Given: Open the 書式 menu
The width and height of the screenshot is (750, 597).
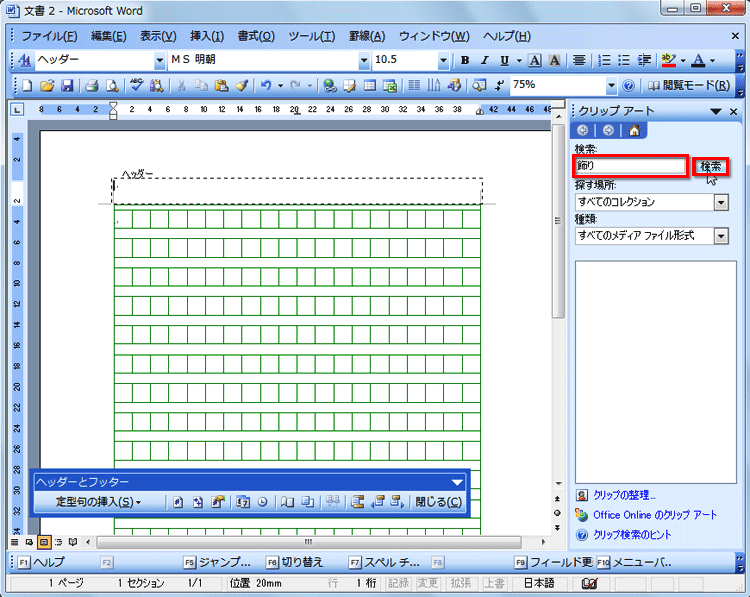Looking at the screenshot, I should [x=256, y=36].
